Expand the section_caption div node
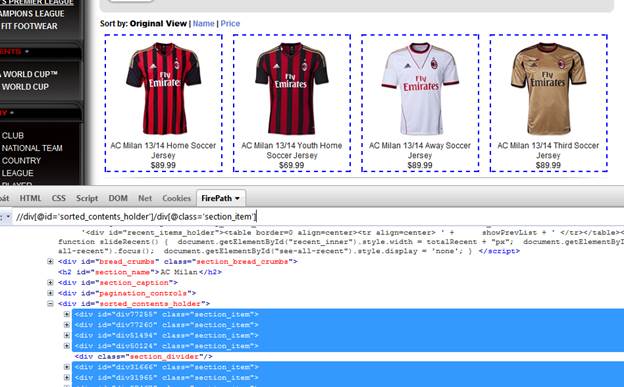The image size is (624, 387). [x=50, y=283]
